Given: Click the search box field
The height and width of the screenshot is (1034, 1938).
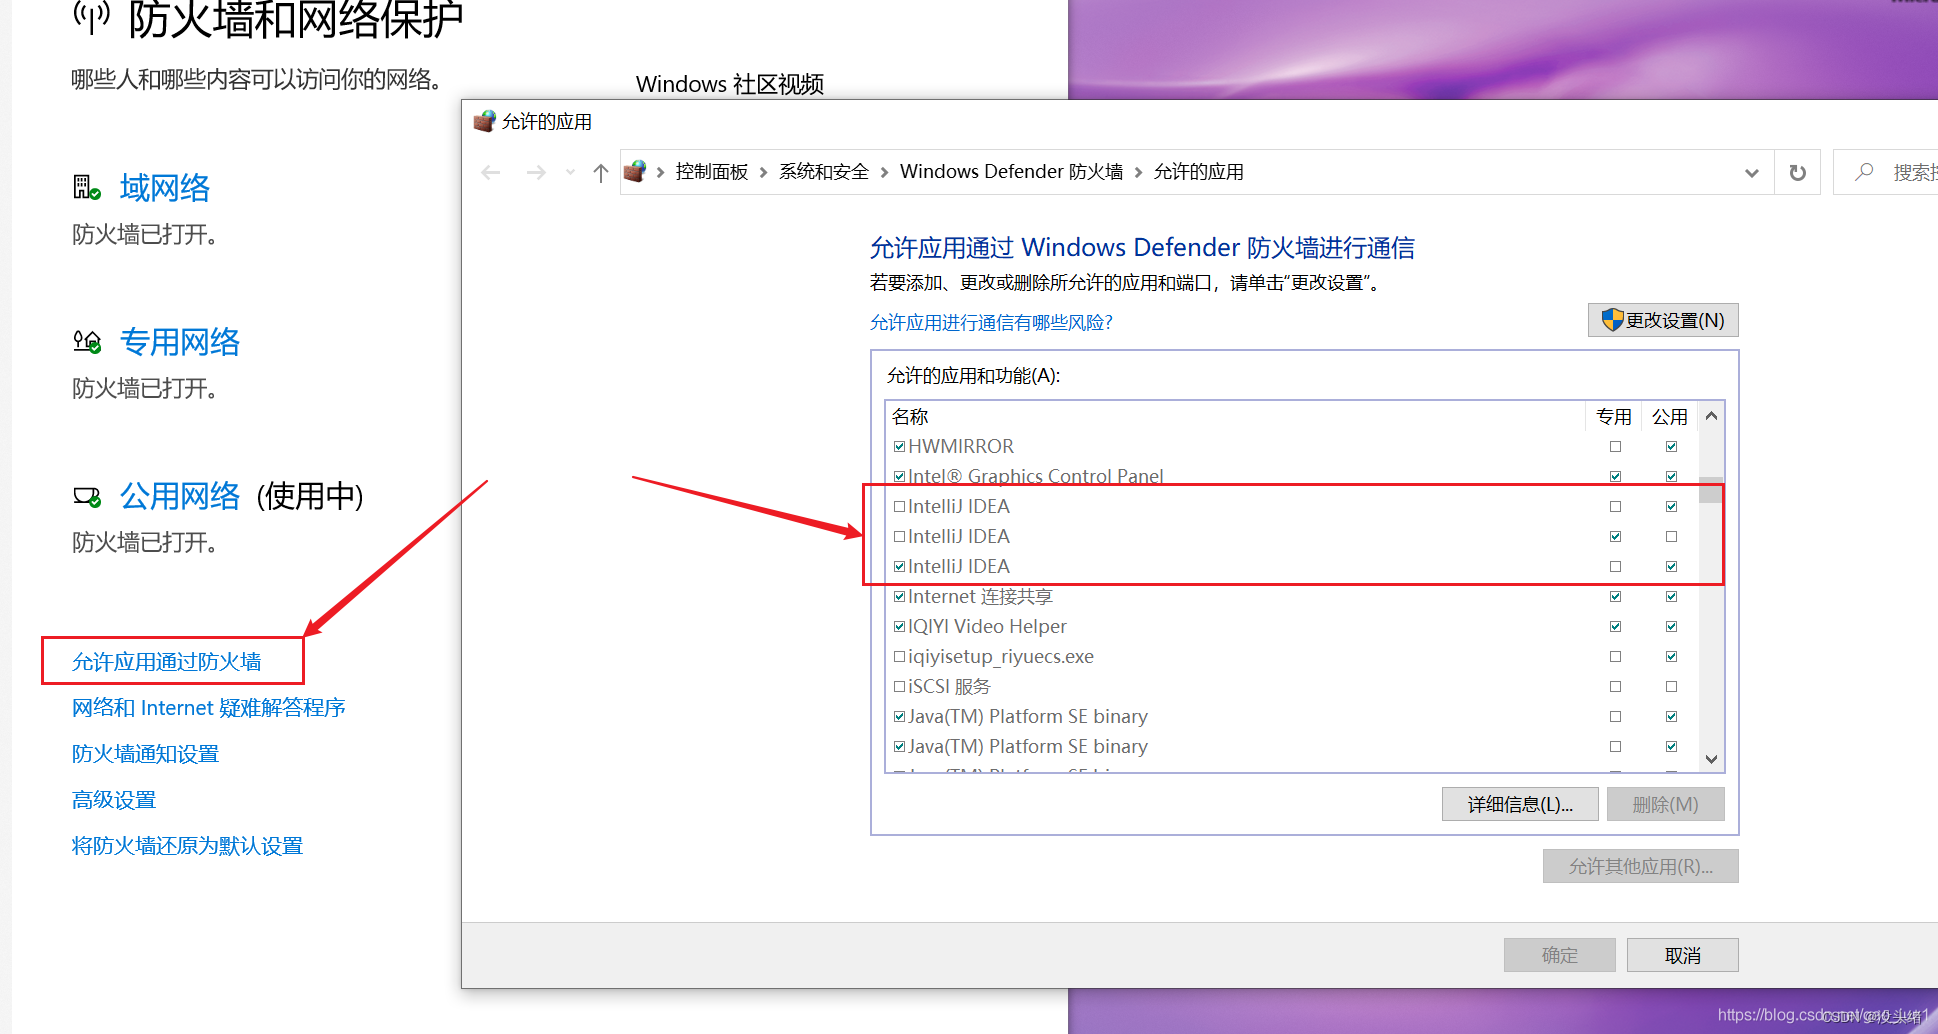Looking at the screenshot, I should coord(1886,172).
